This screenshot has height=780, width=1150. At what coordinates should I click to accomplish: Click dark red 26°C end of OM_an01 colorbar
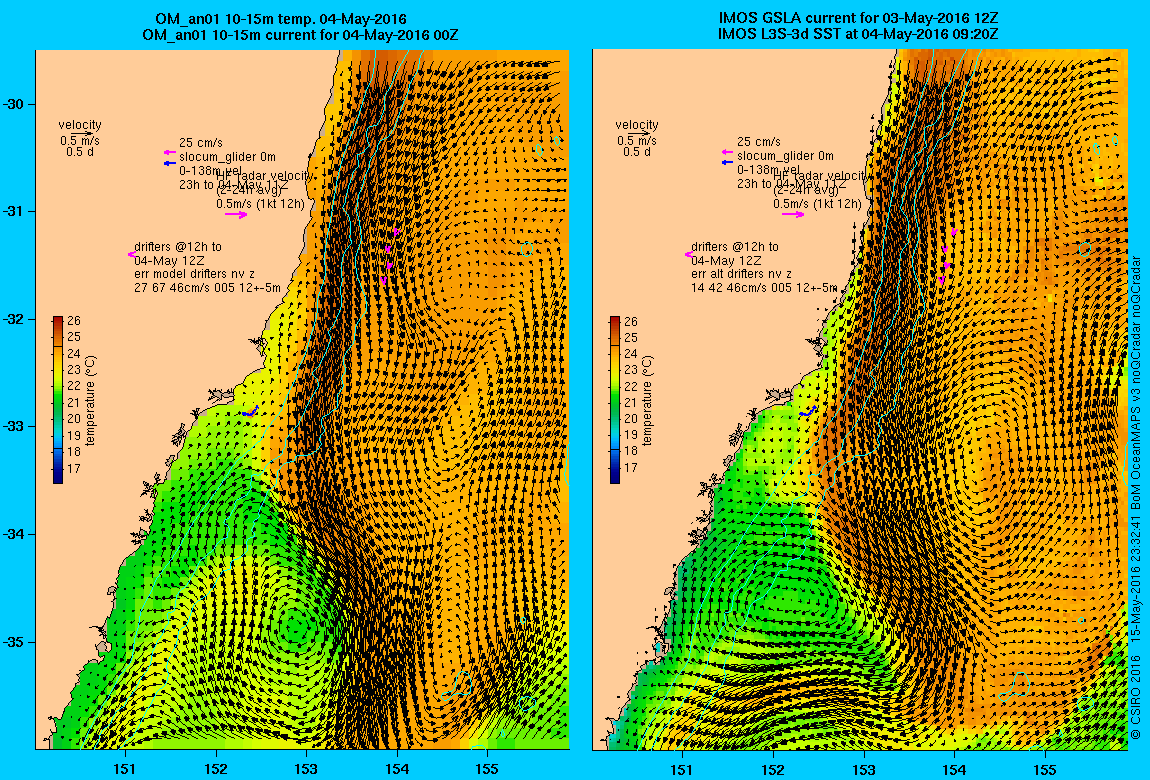click(x=58, y=321)
